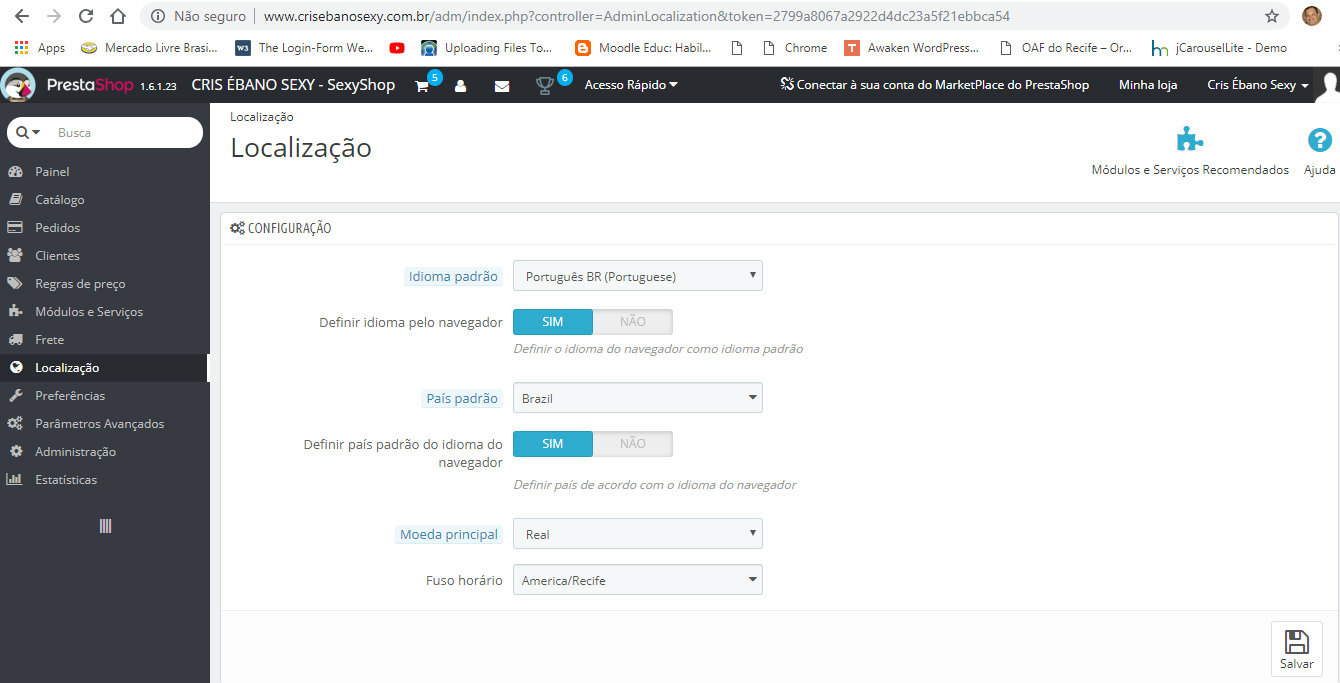Viewport: 1340px width, 683px height.
Task: Click Minha loja link
Action: click(x=1148, y=85)
